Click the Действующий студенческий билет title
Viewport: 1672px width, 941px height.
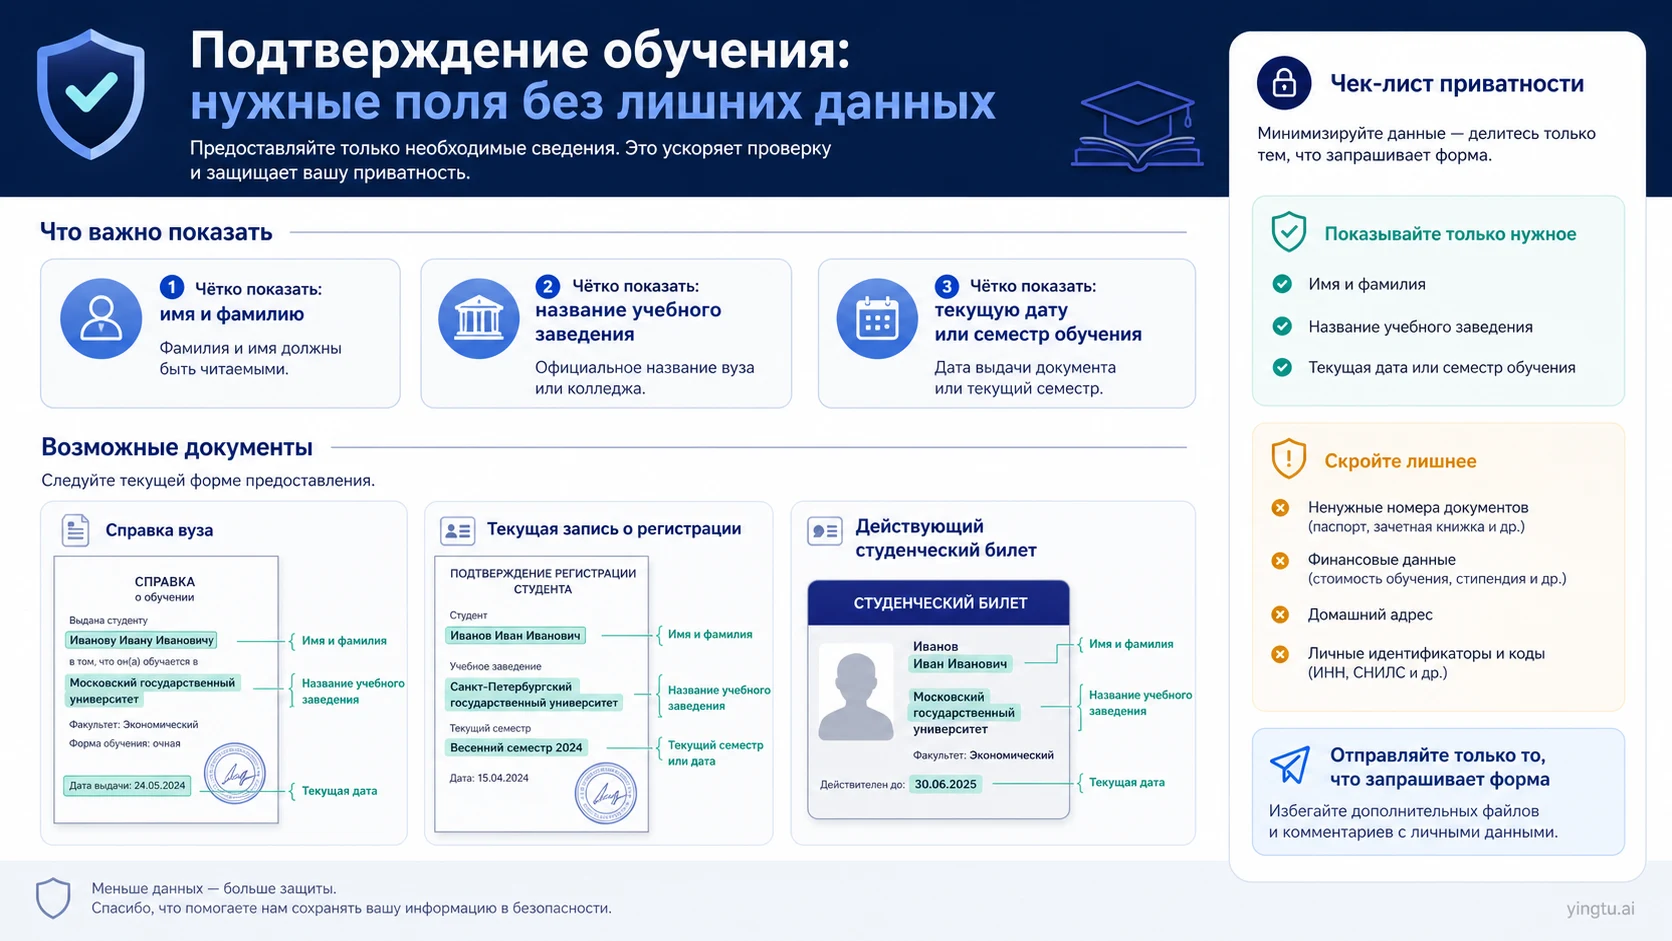(946, 538)
